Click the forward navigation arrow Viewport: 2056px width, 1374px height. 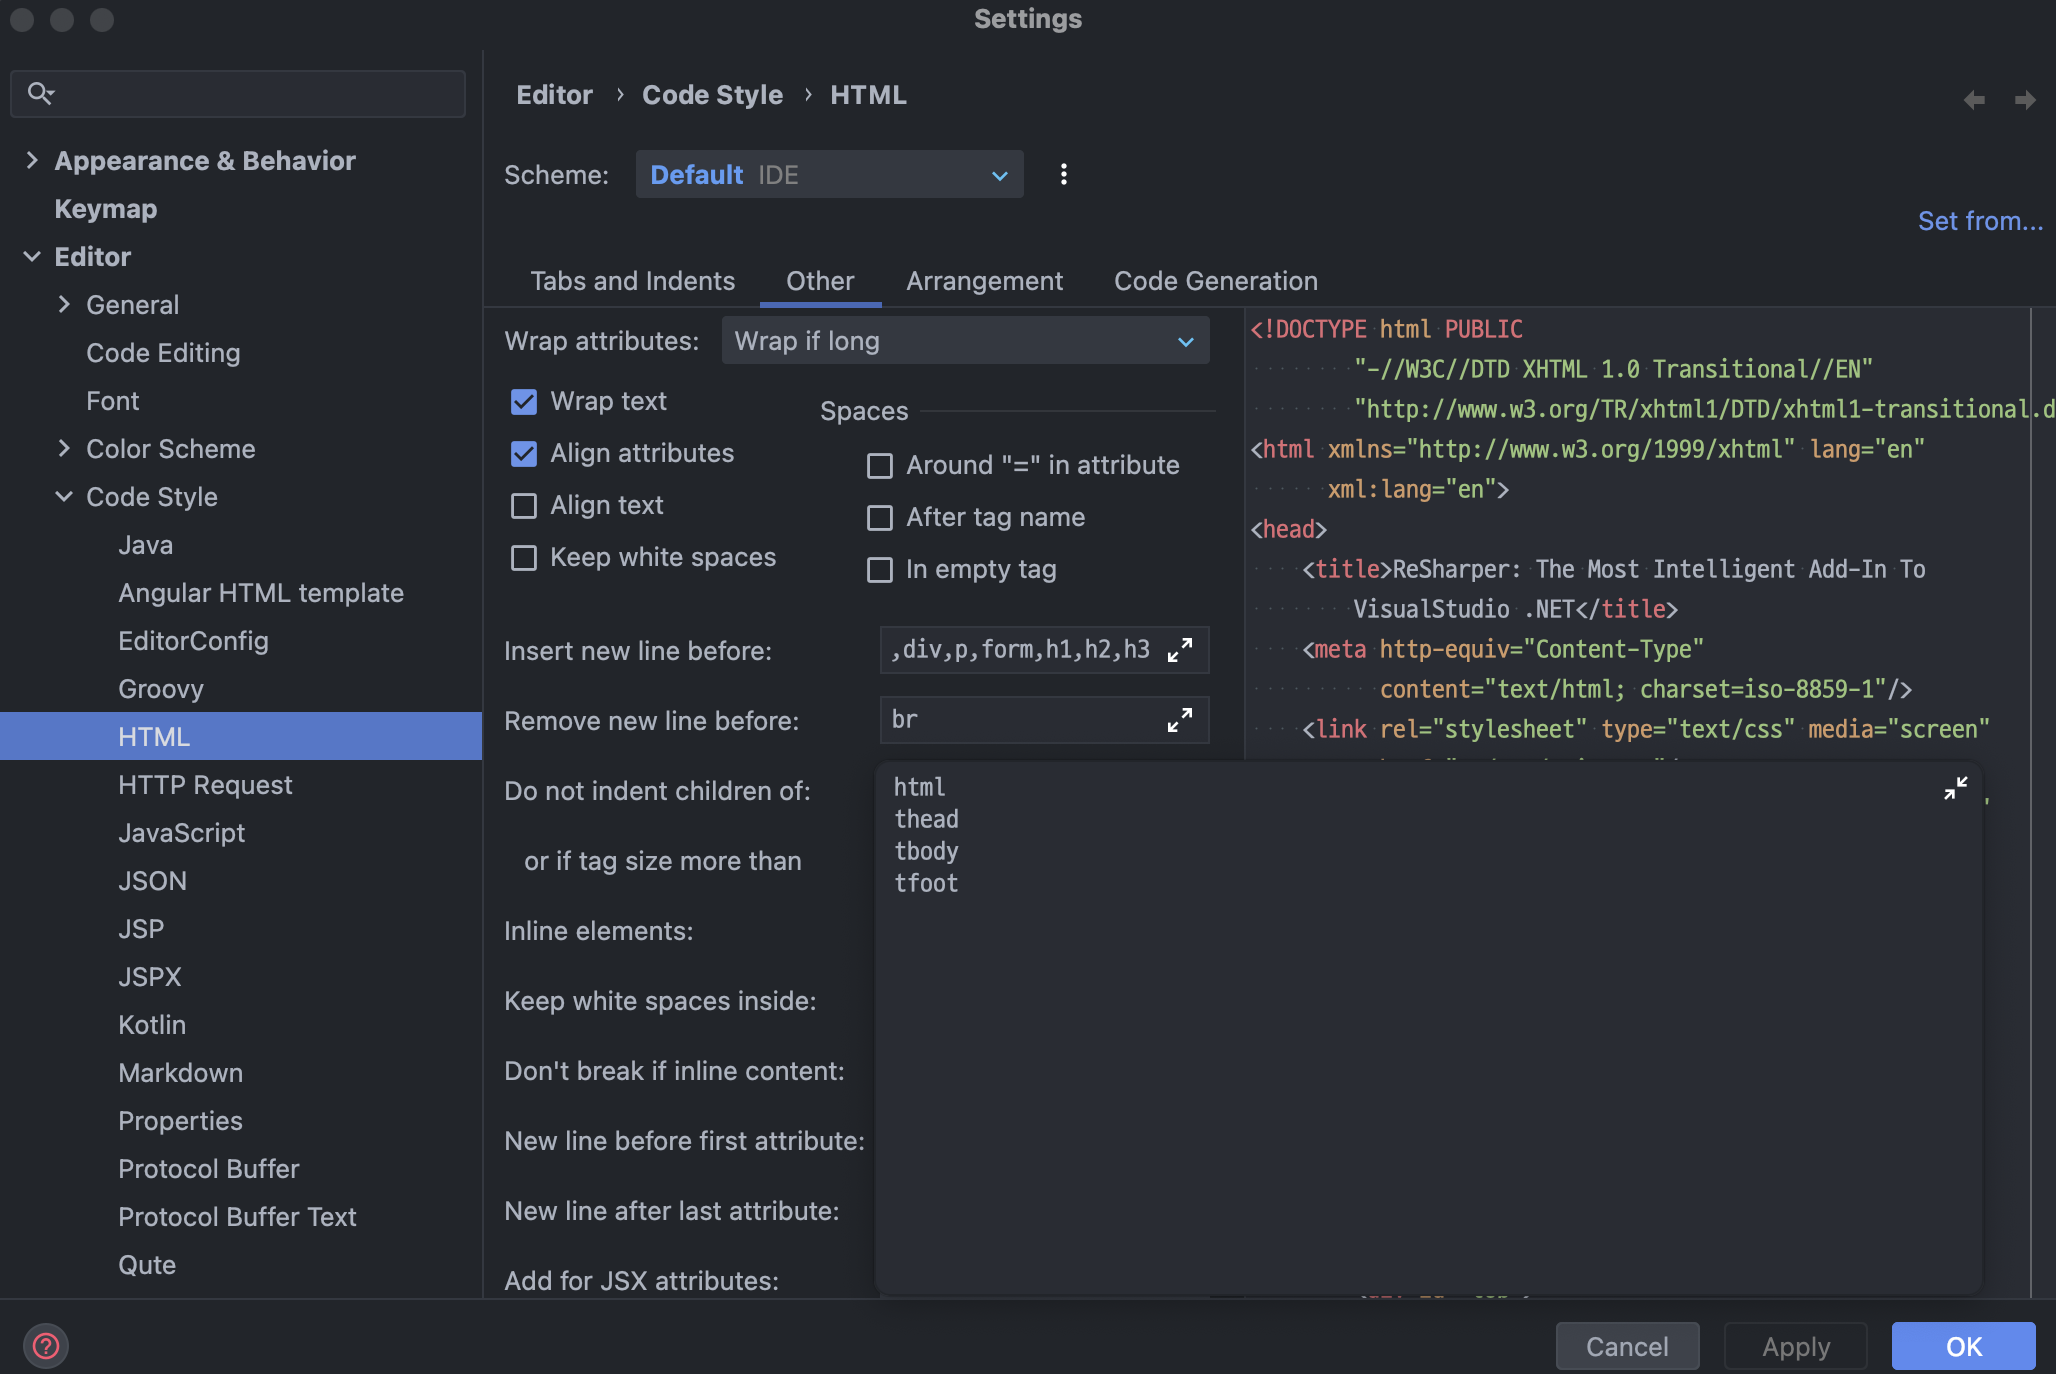pos(2025,100)
